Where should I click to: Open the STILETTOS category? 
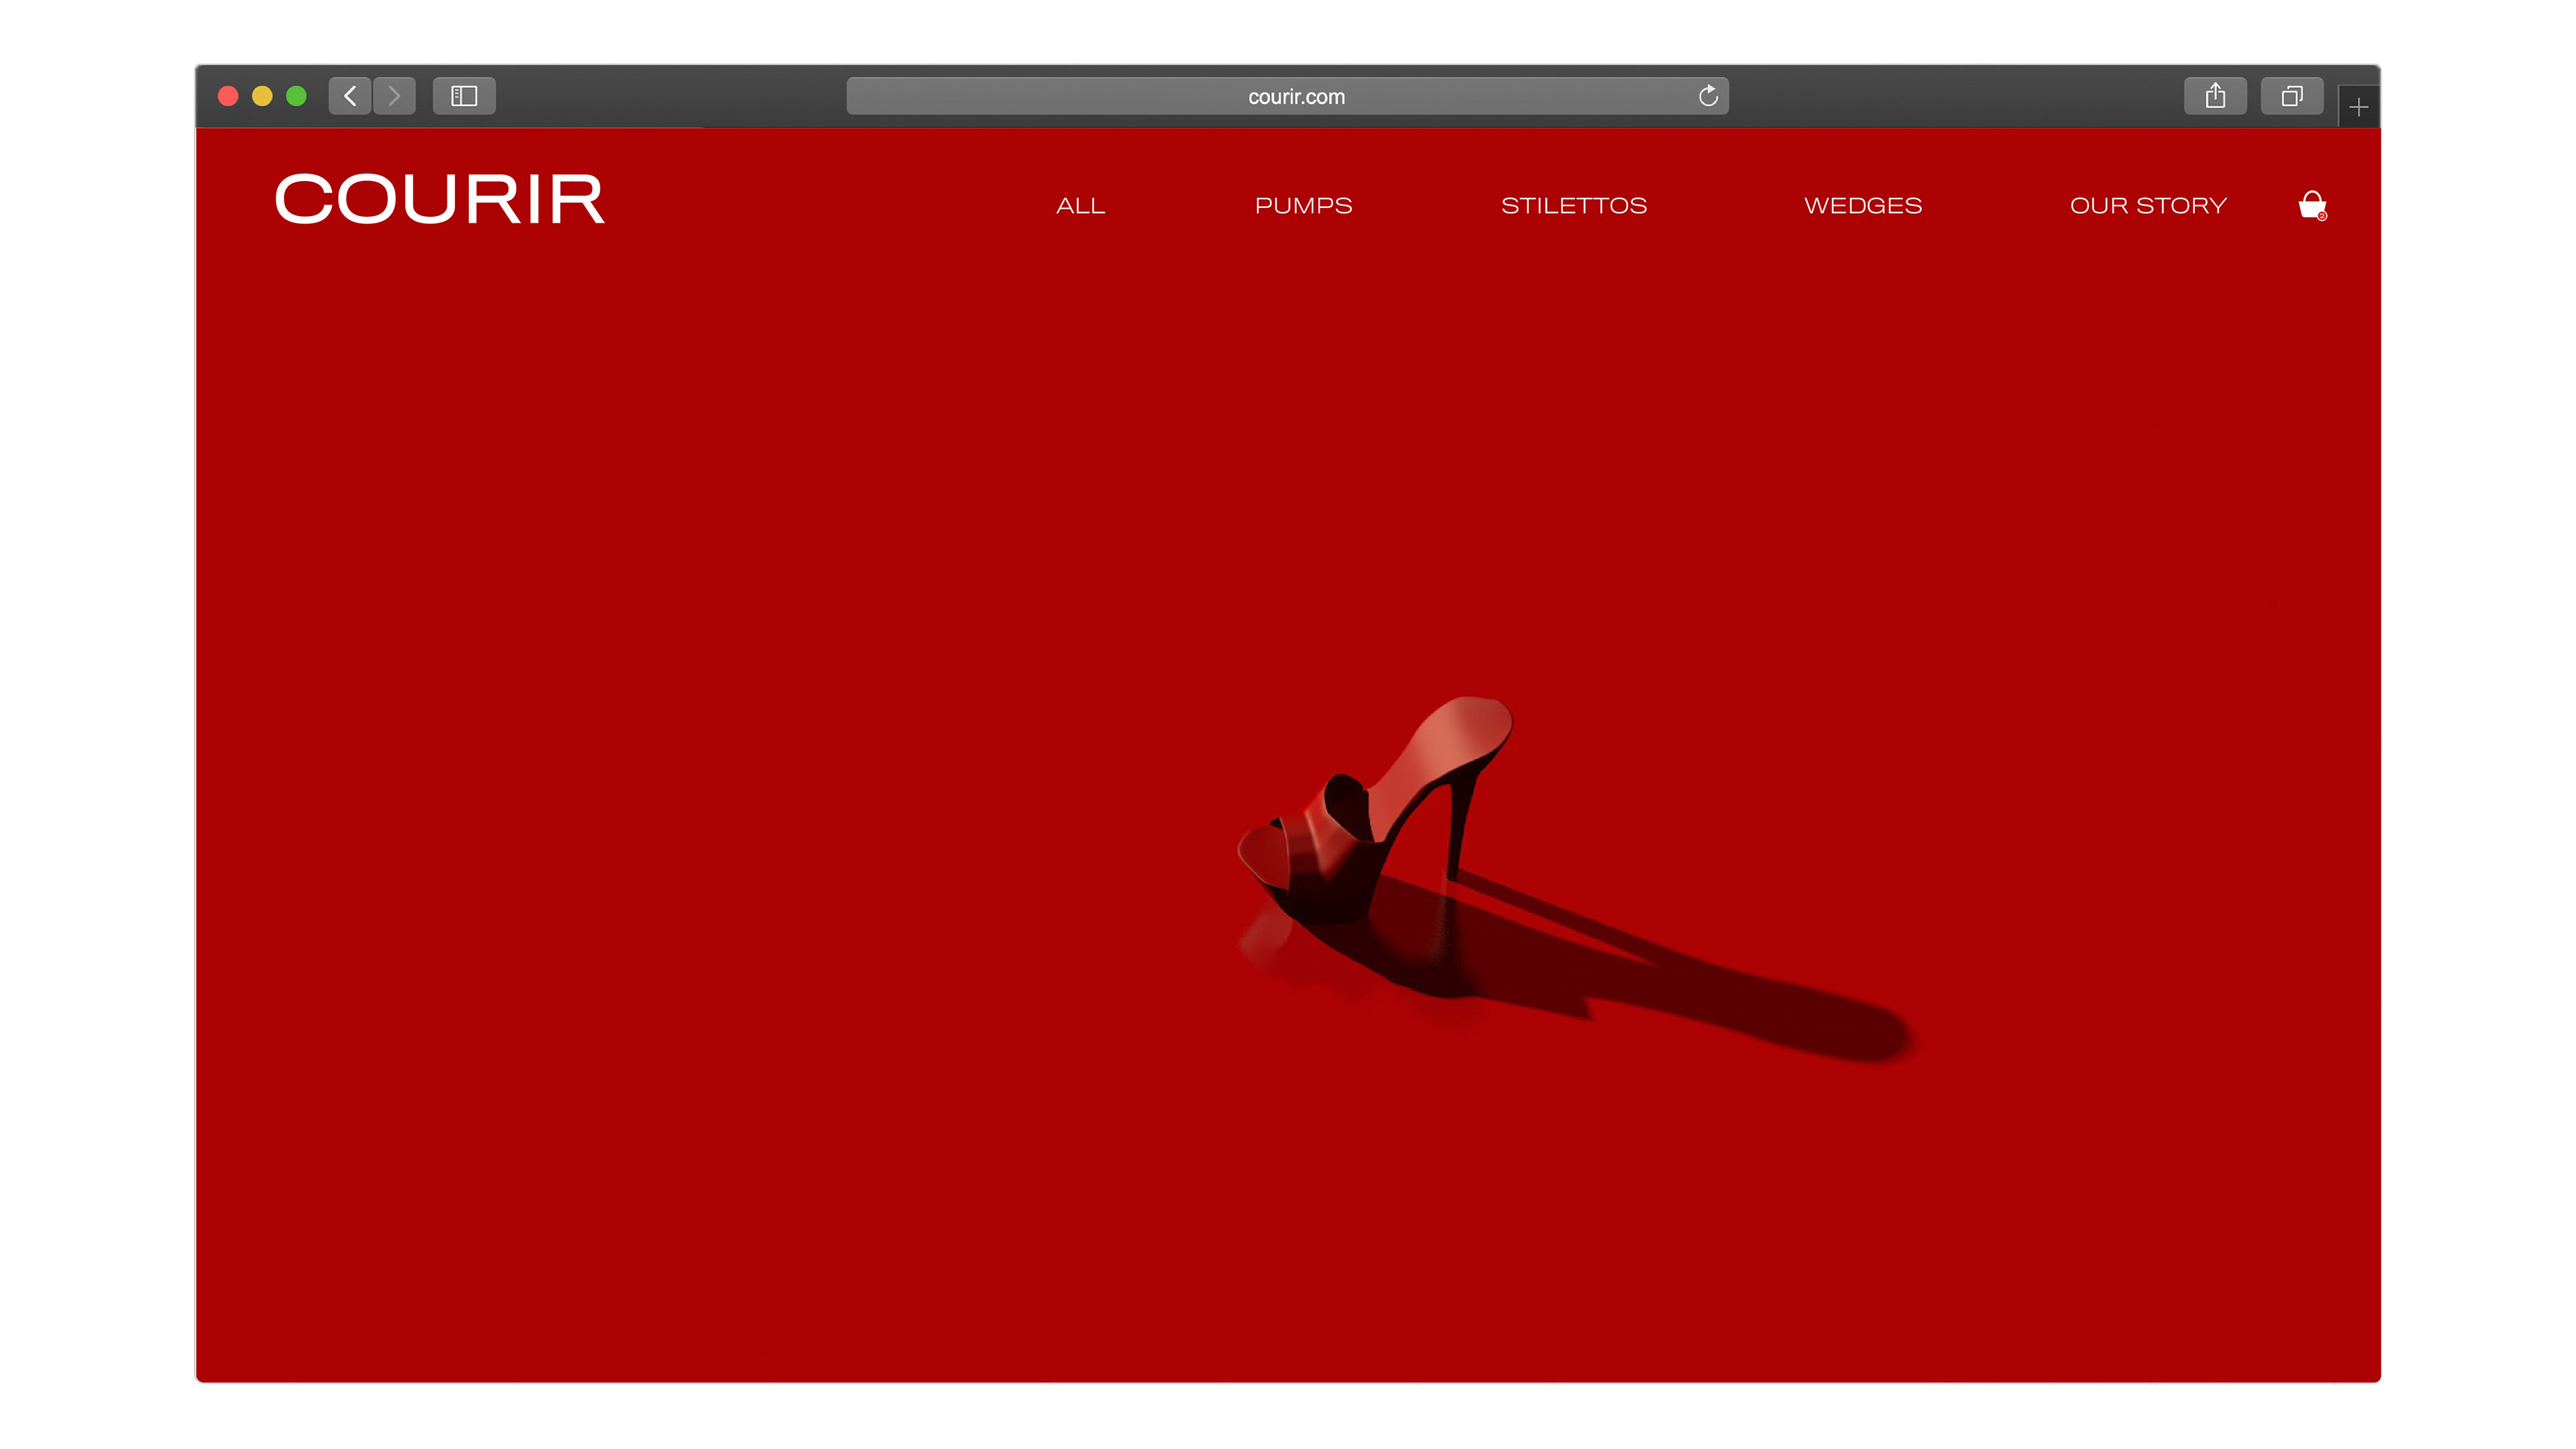(x=1574, y=205)
